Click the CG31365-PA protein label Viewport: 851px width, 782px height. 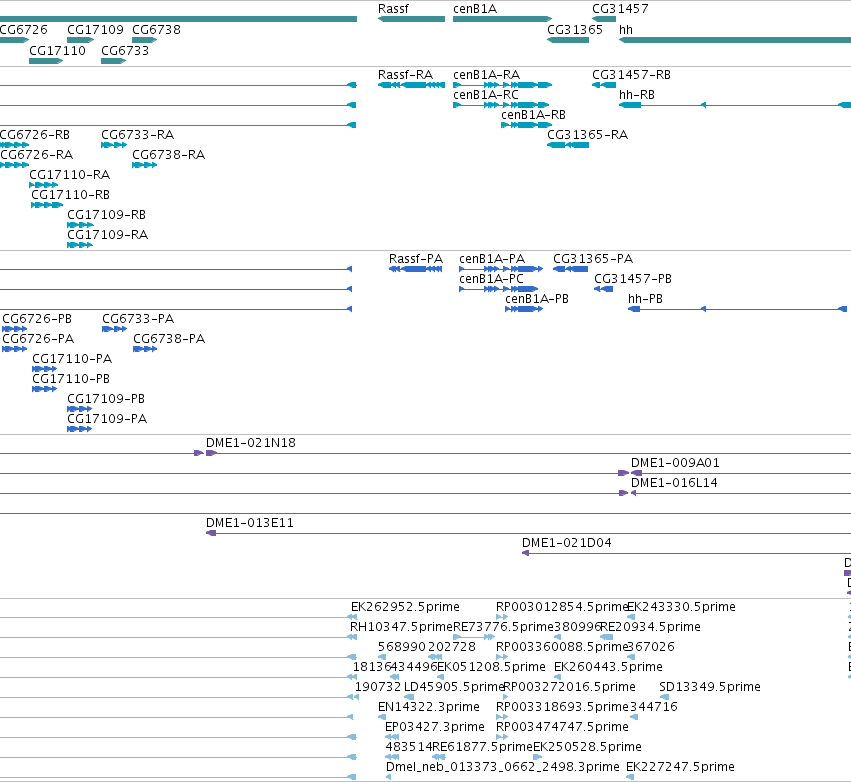(593, 258)
